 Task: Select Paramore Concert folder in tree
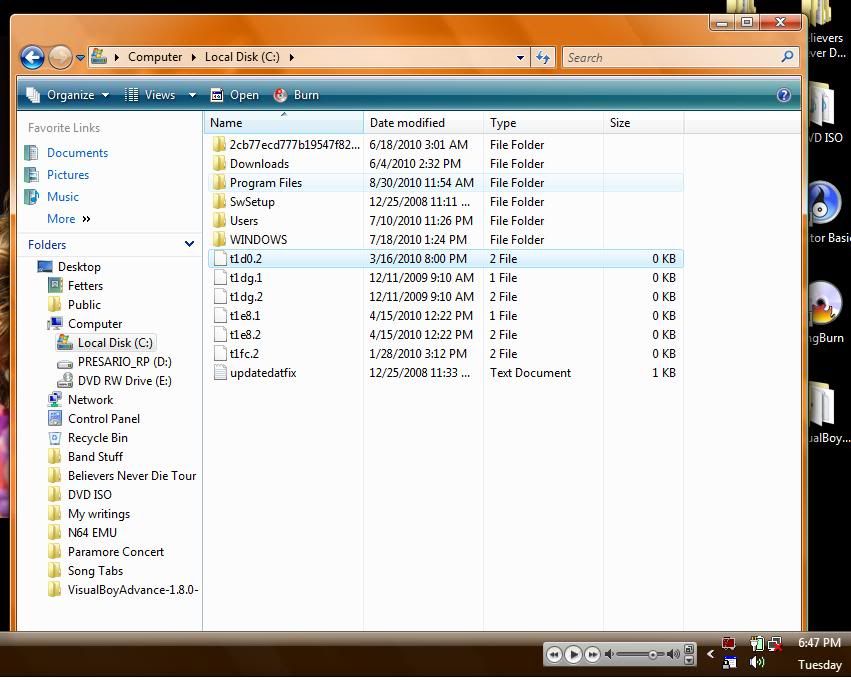coord(116,552)
